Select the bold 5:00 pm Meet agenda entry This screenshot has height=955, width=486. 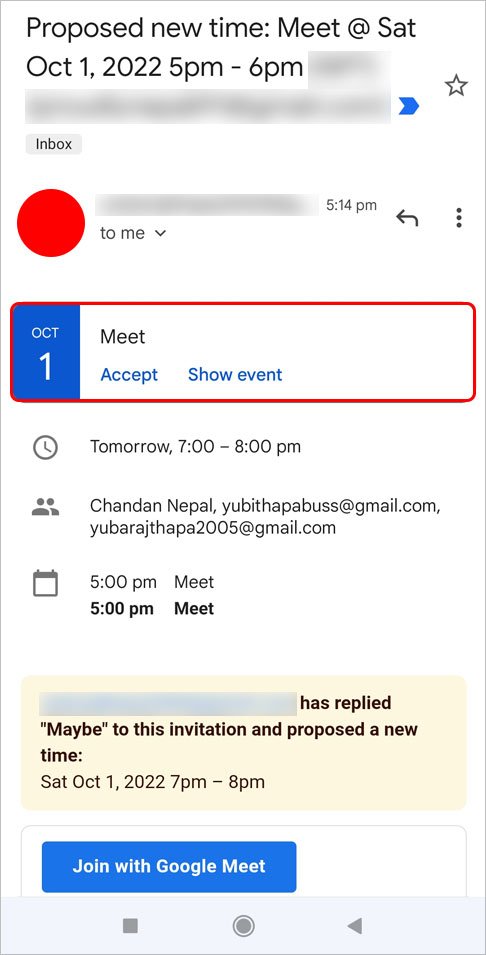(x=152, y=608)
